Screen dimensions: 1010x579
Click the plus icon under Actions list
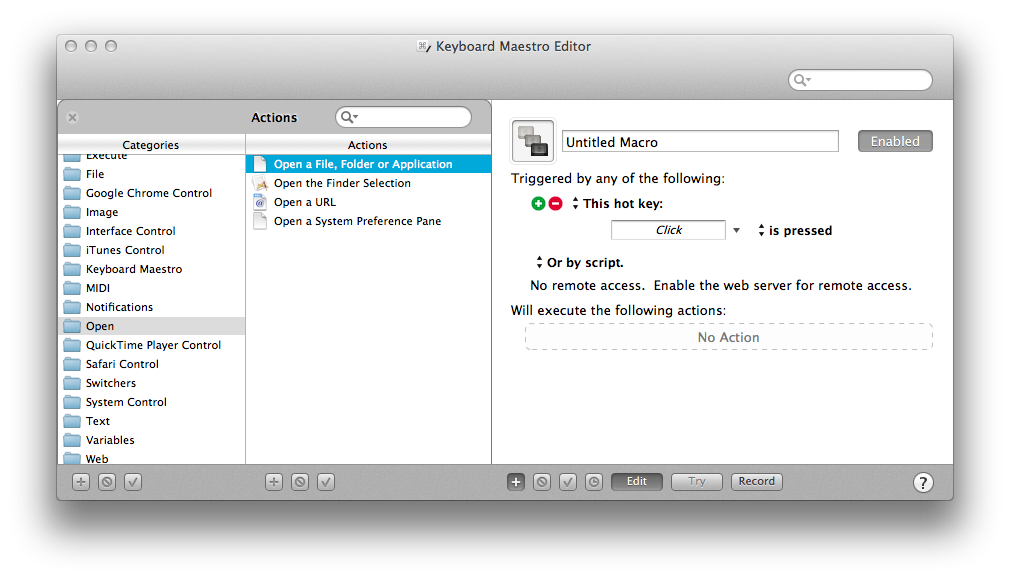coord(274,482)
